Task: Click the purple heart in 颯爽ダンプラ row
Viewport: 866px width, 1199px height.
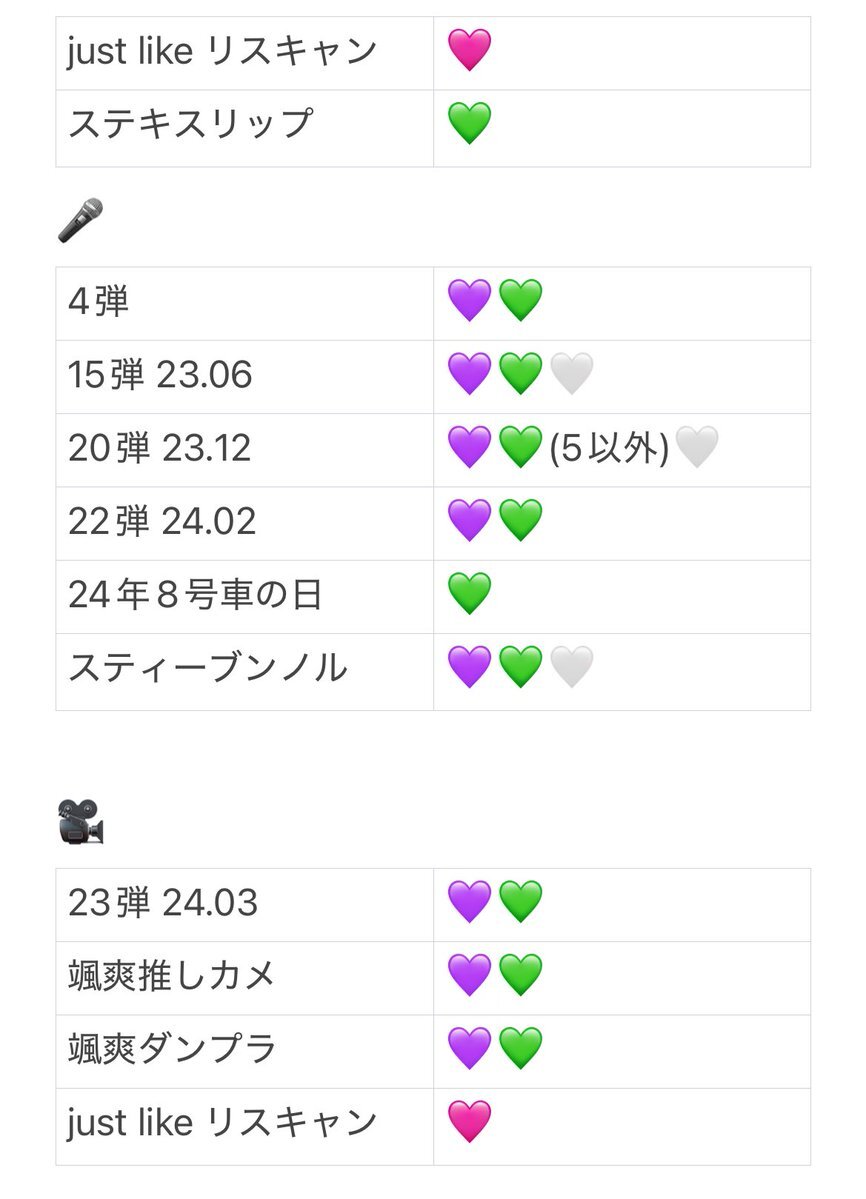Action: 469,1048
